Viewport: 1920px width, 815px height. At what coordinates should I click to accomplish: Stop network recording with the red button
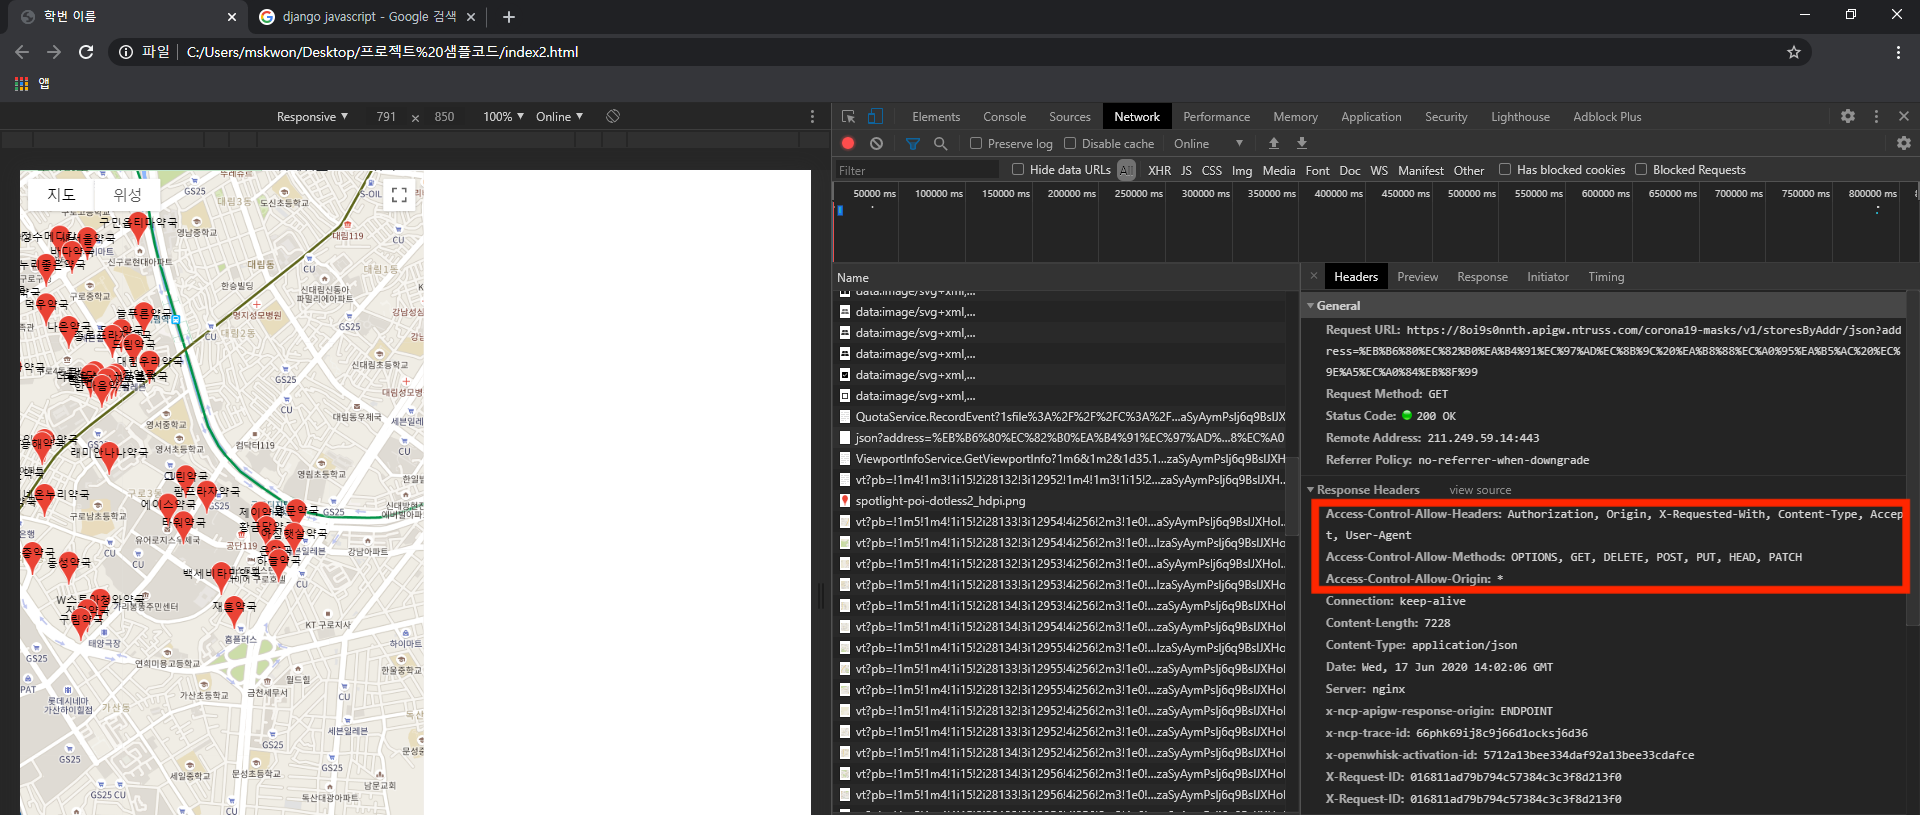[848, 143]
